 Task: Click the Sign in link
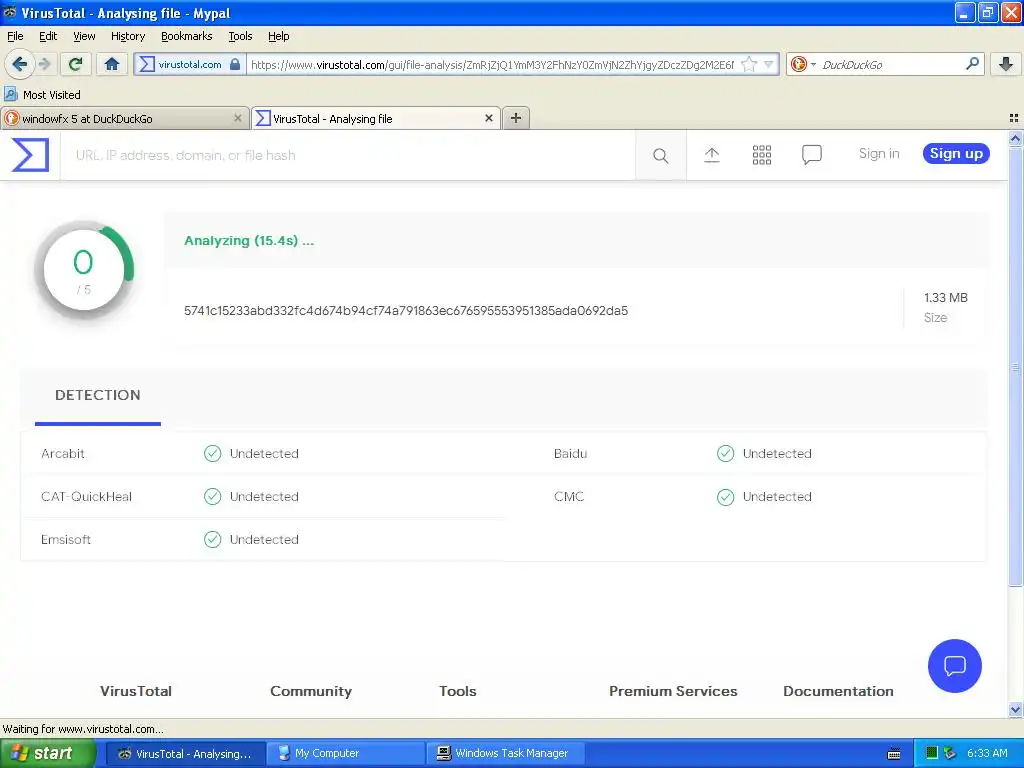(878, 153)
